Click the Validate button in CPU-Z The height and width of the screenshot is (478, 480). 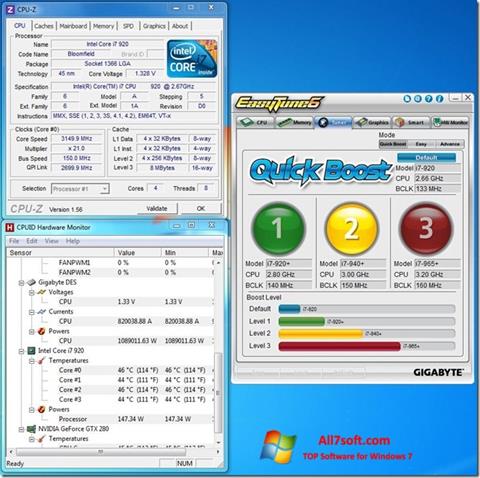coord(157,208)
